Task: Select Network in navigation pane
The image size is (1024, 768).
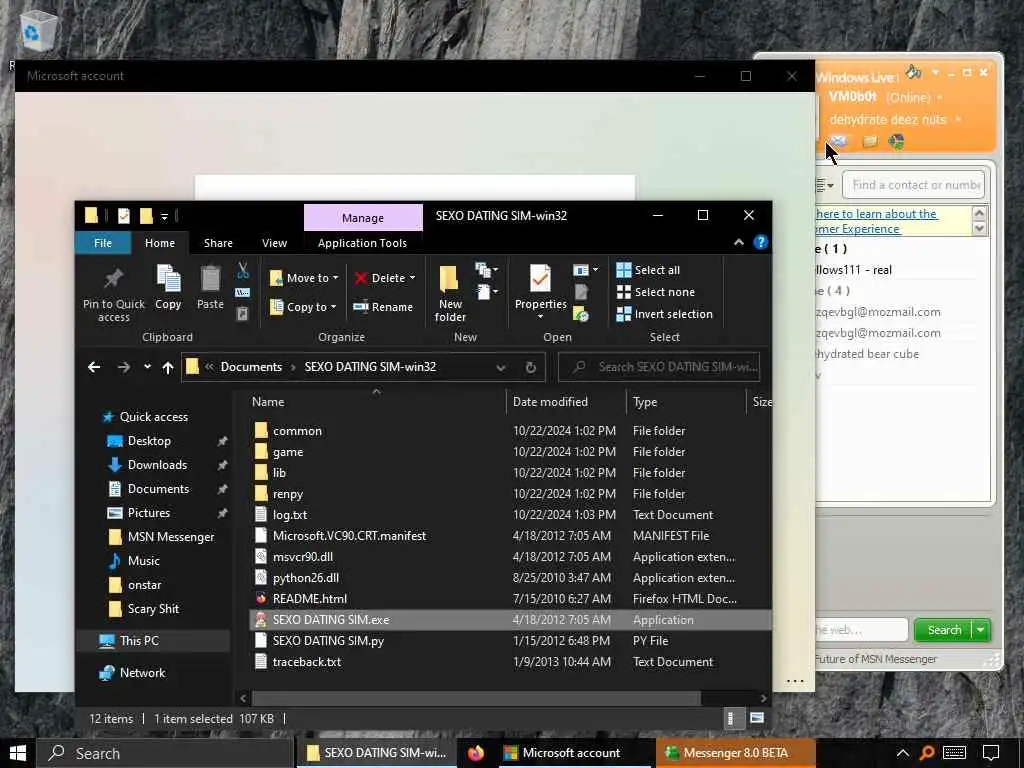Action: 142,673
